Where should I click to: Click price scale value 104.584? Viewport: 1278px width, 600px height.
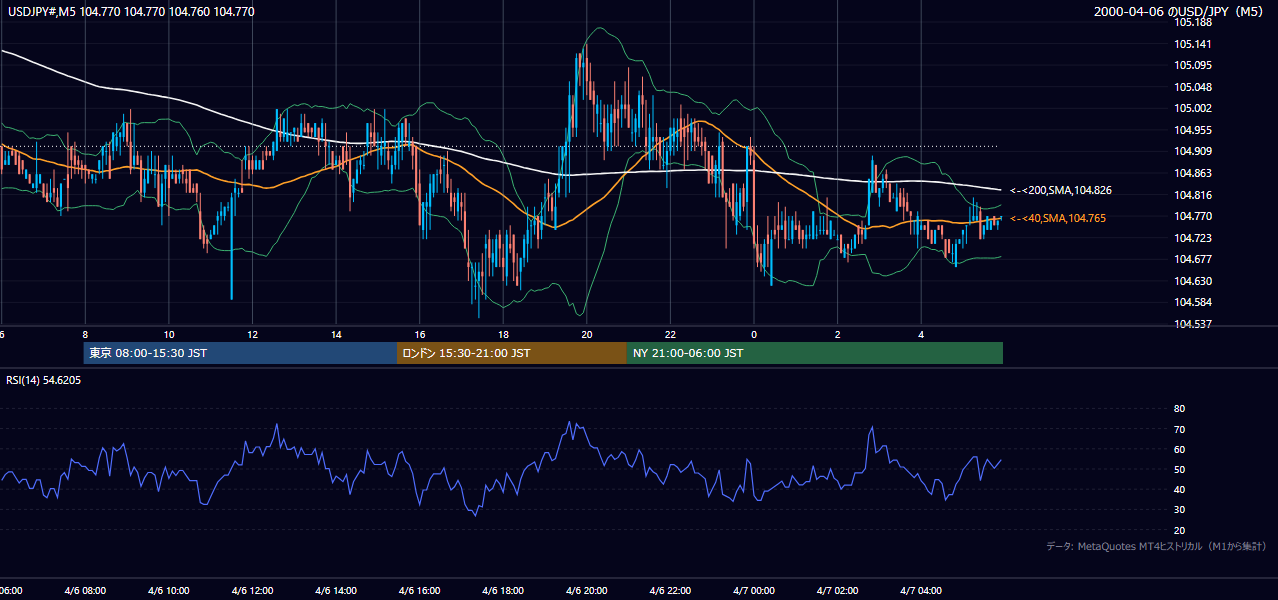point(1192,303)
